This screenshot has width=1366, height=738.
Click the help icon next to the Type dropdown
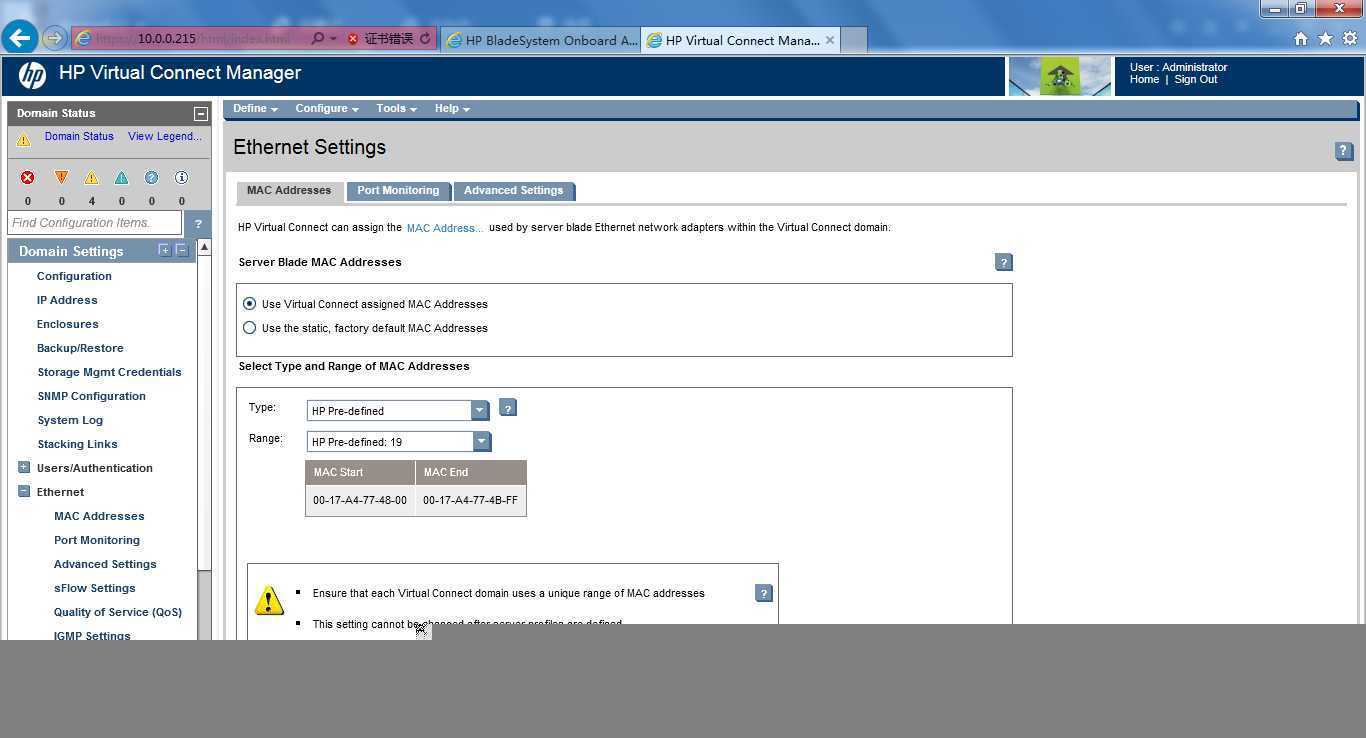[x=508, y=408]
